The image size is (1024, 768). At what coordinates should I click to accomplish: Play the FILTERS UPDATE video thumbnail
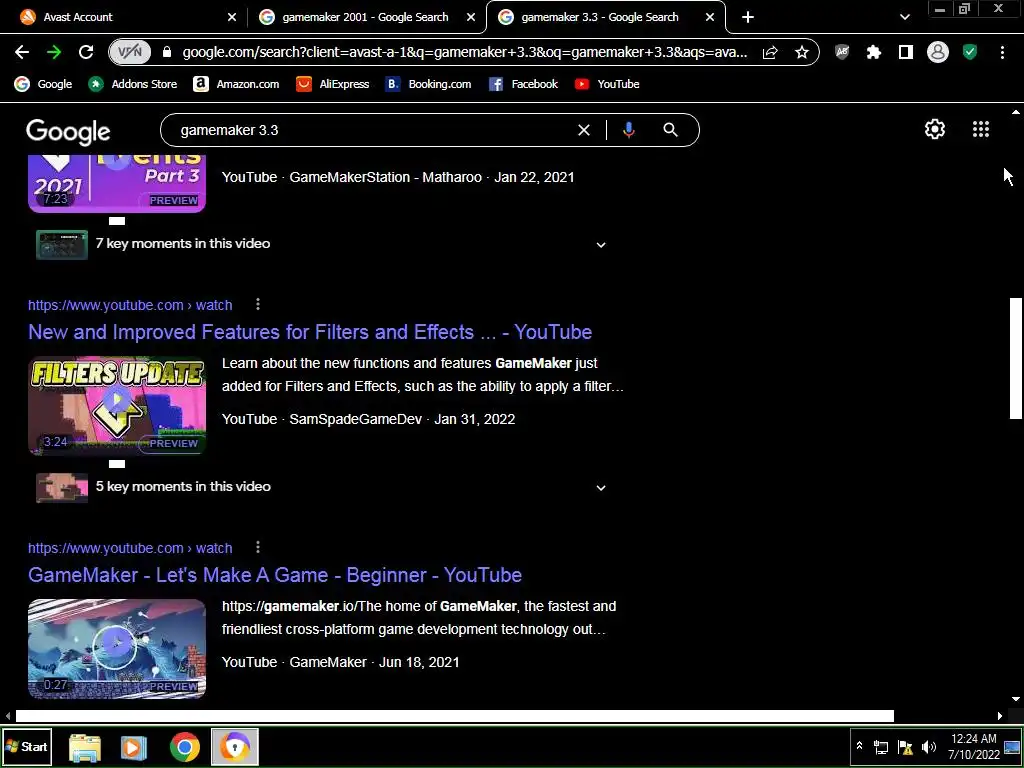pos(117,405)
